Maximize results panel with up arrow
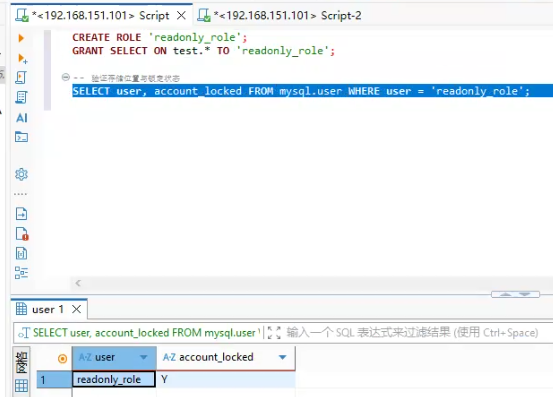The height and width of the screenshot is (397, 553). (505, 294)
